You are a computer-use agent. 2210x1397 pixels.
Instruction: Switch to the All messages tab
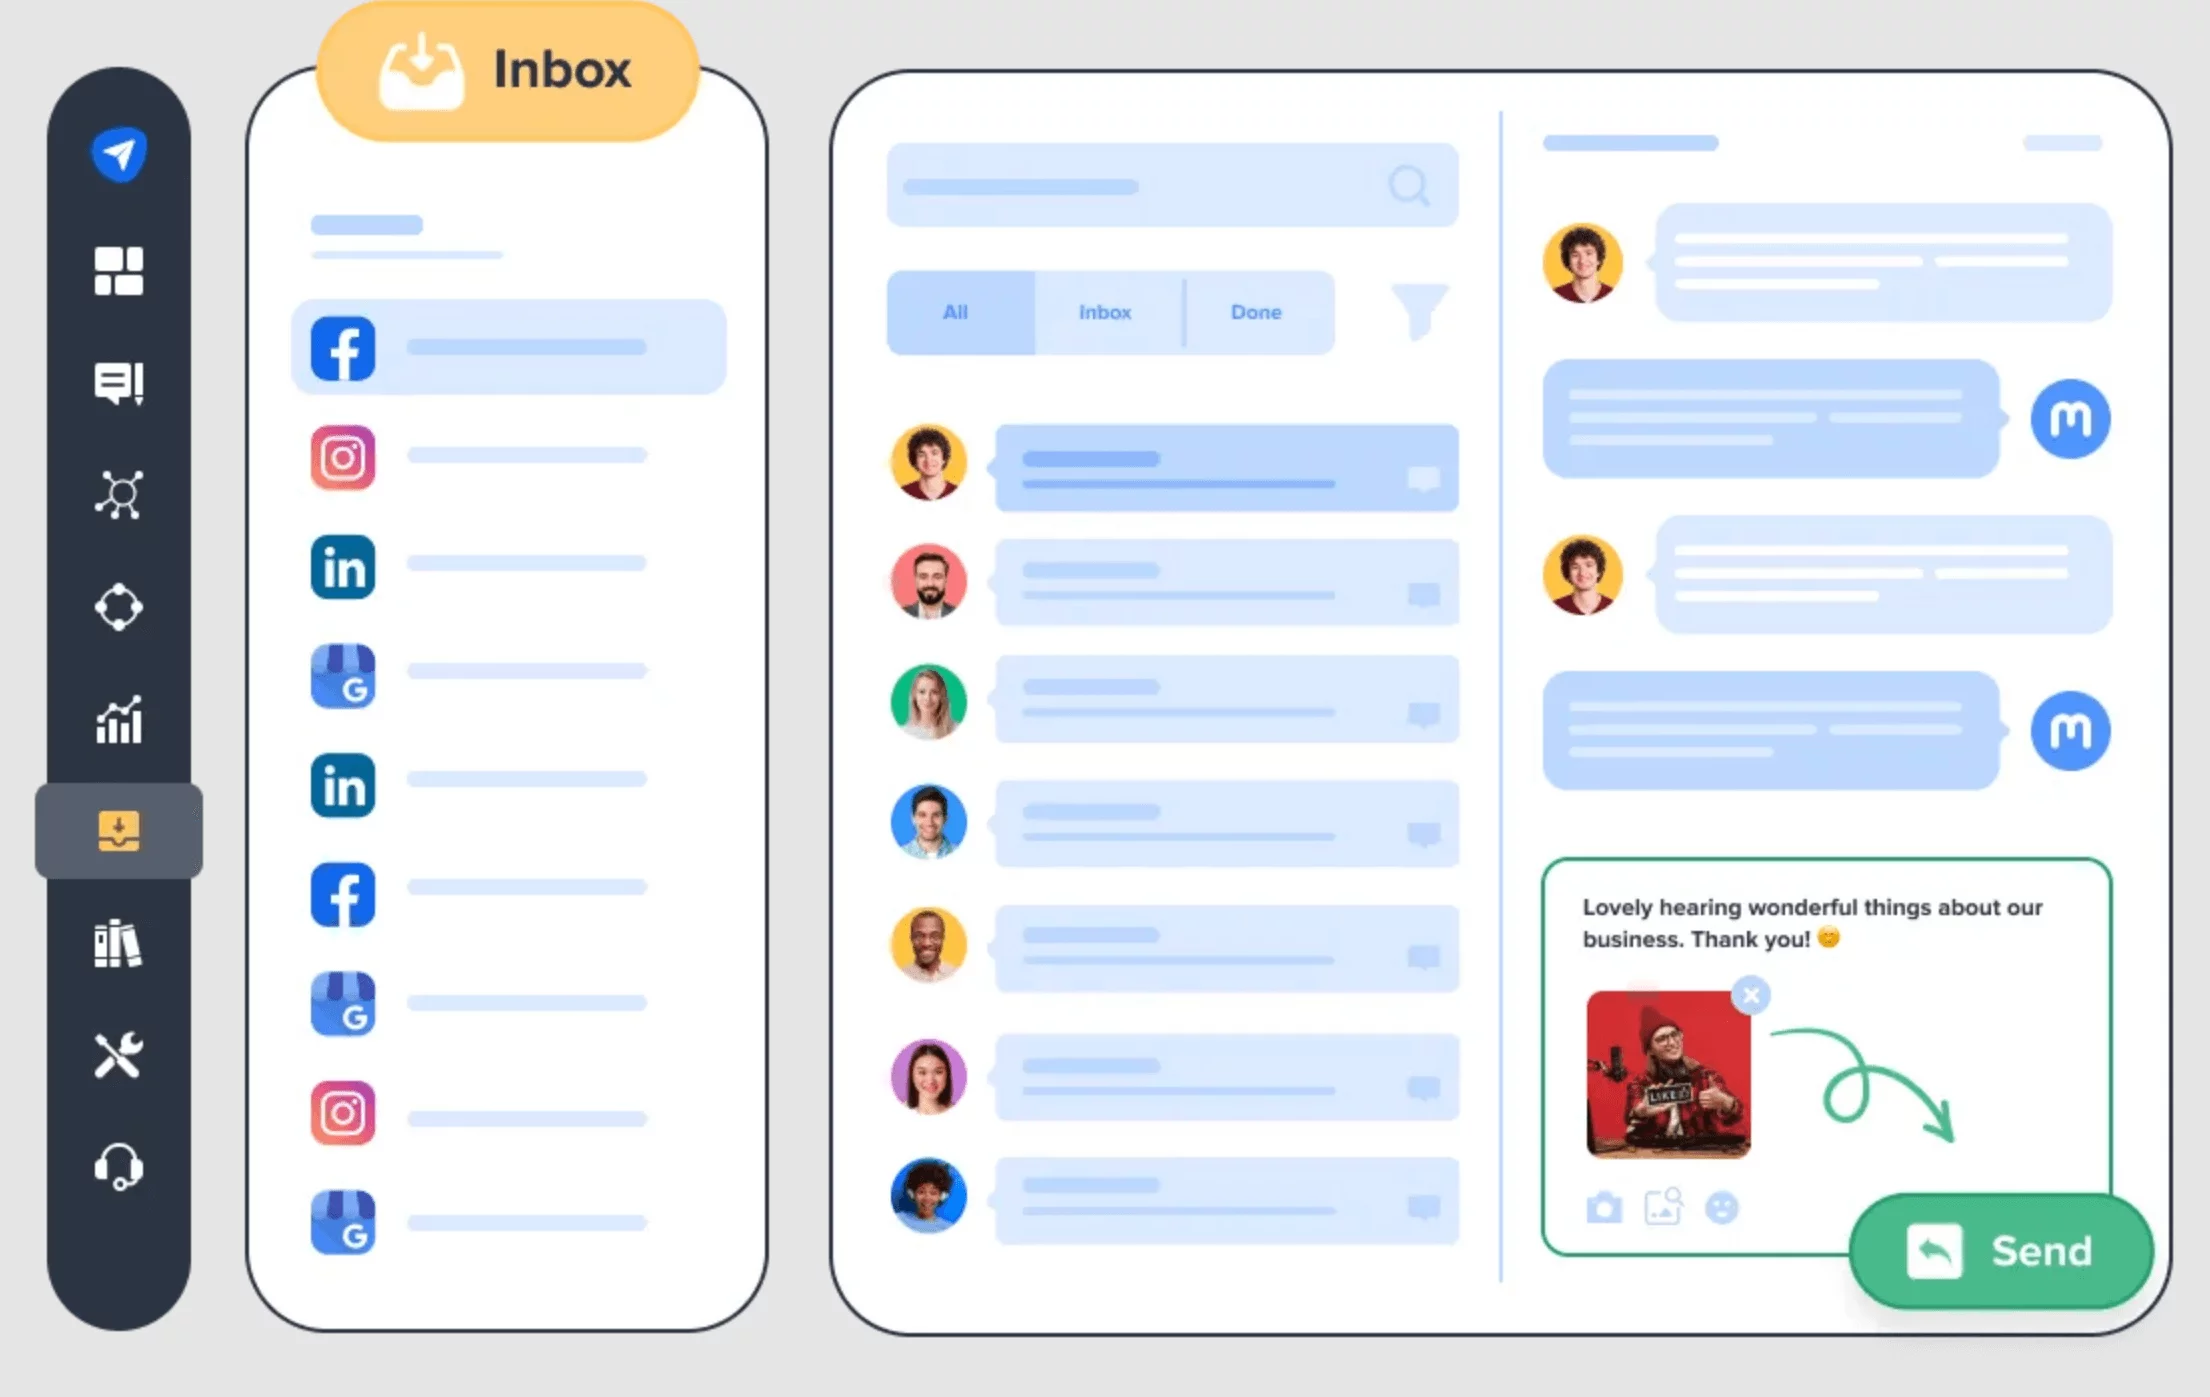pos(951,311)
